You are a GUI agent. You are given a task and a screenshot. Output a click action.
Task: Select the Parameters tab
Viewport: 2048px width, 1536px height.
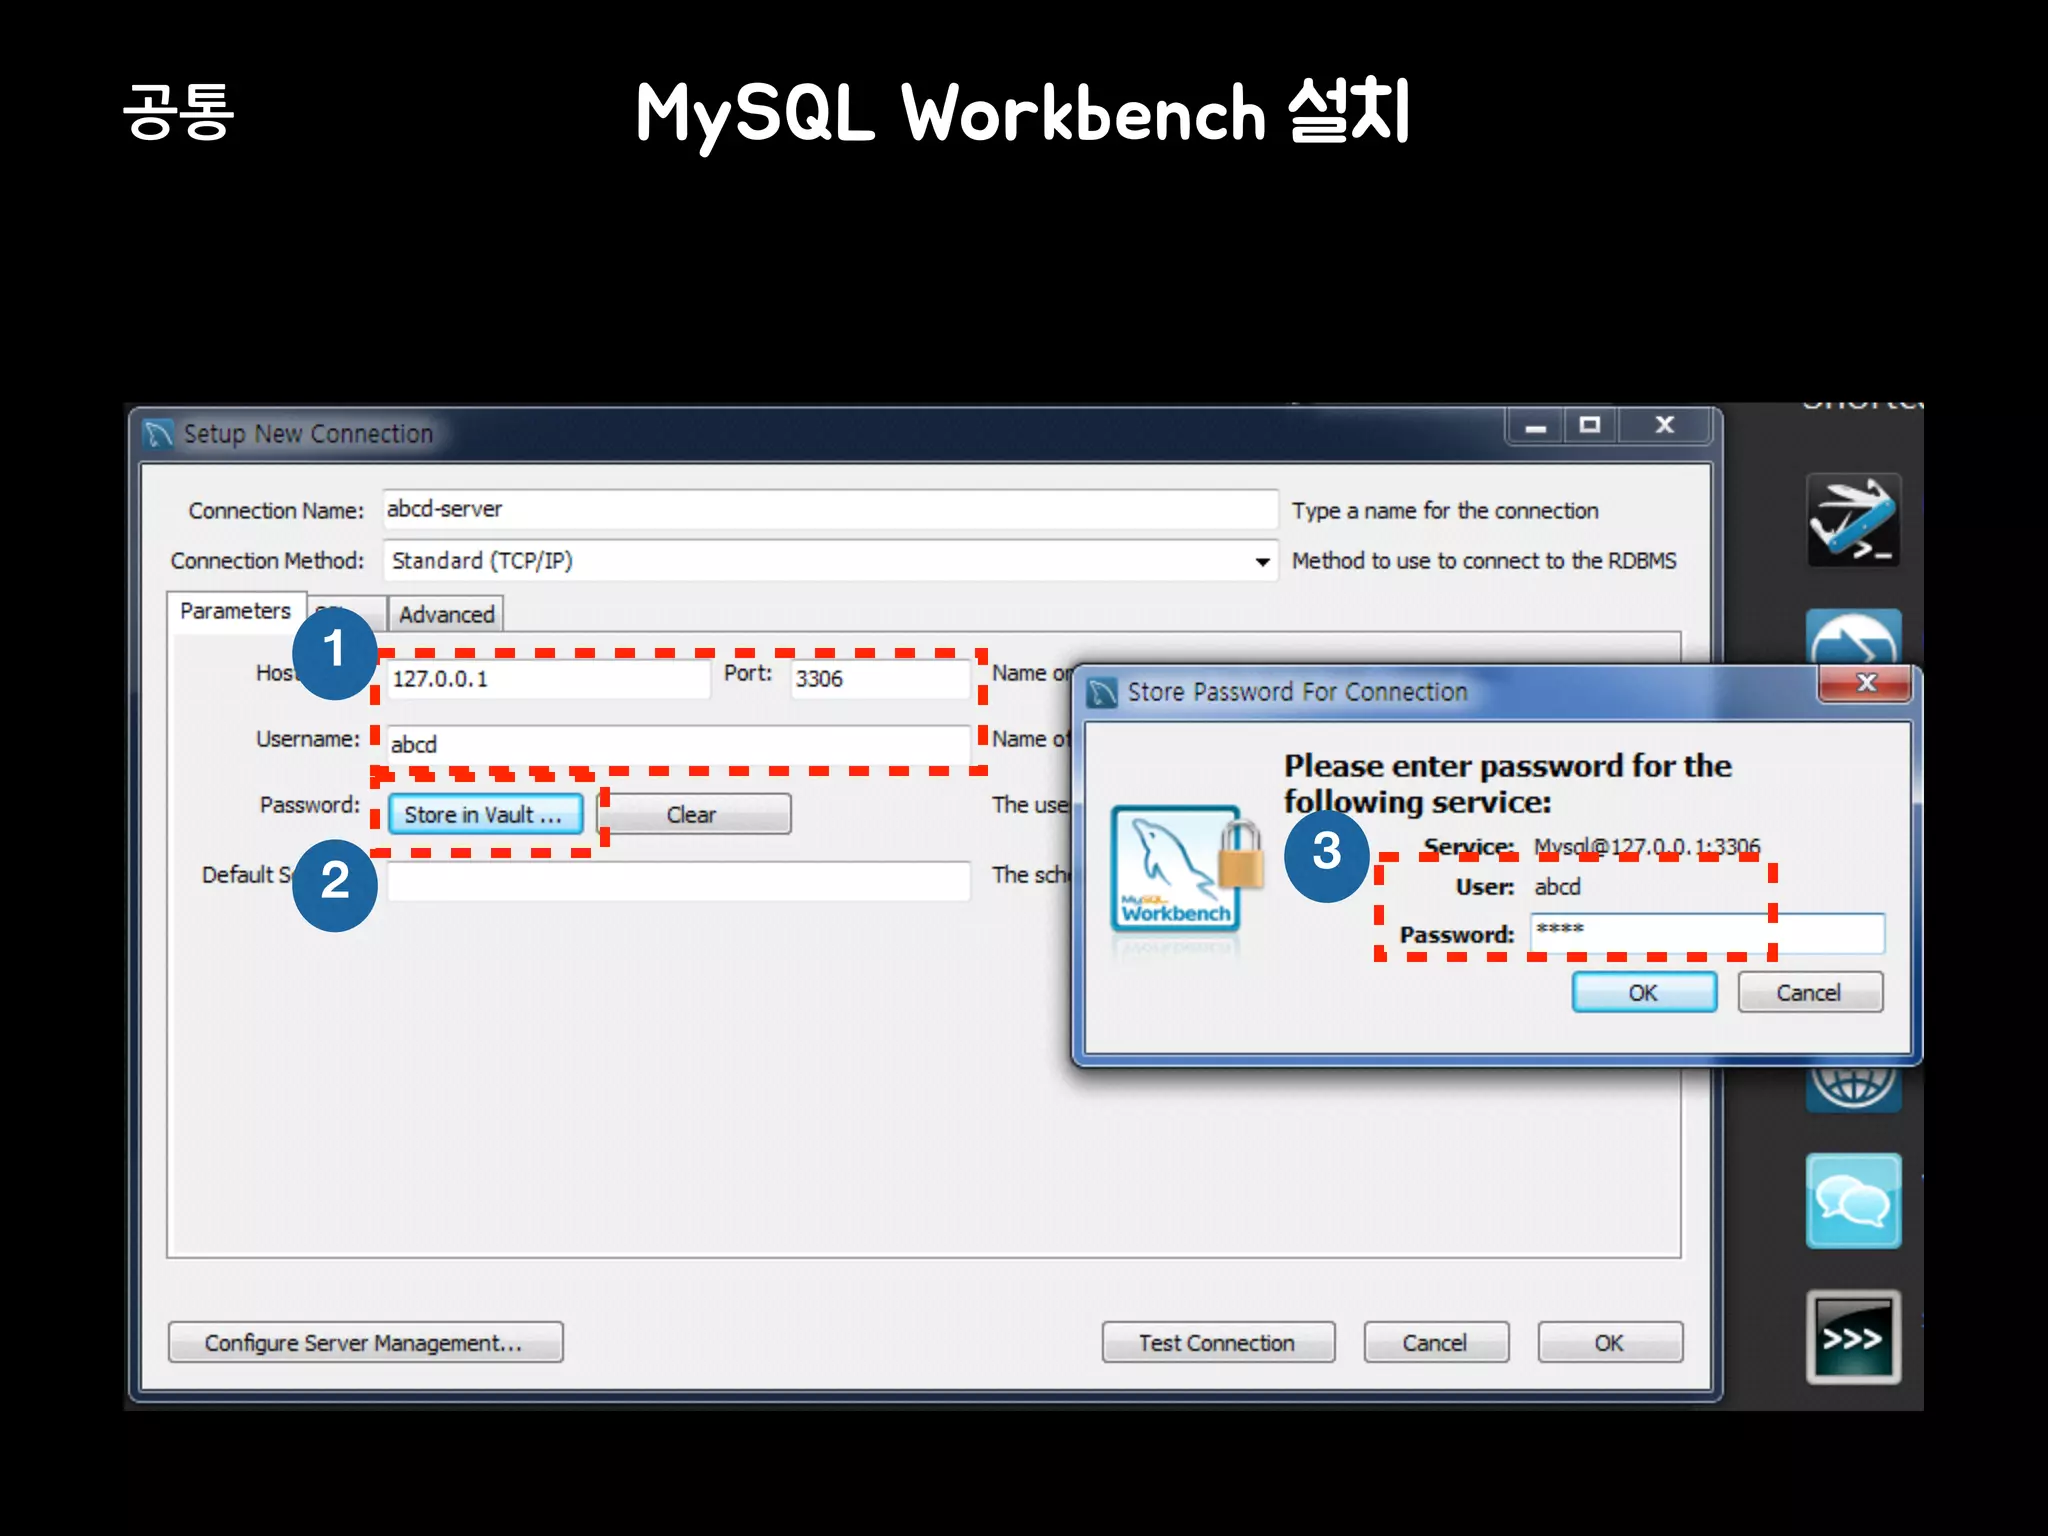coord(235,611)
